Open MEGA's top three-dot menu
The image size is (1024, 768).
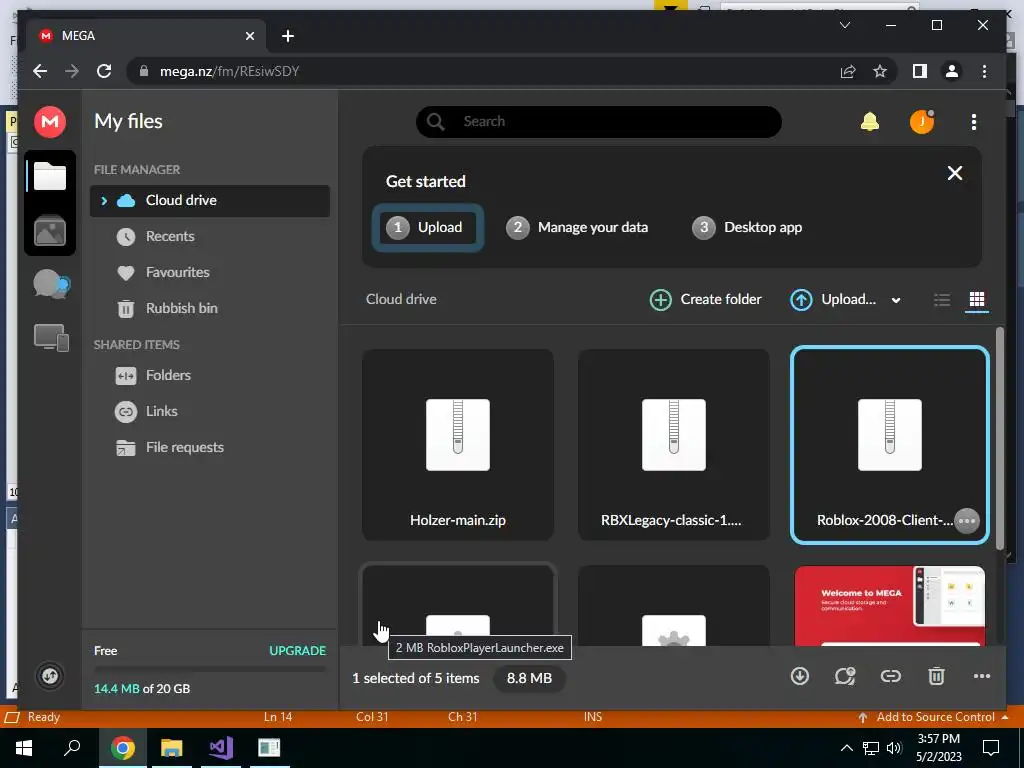tap(974, 121)
